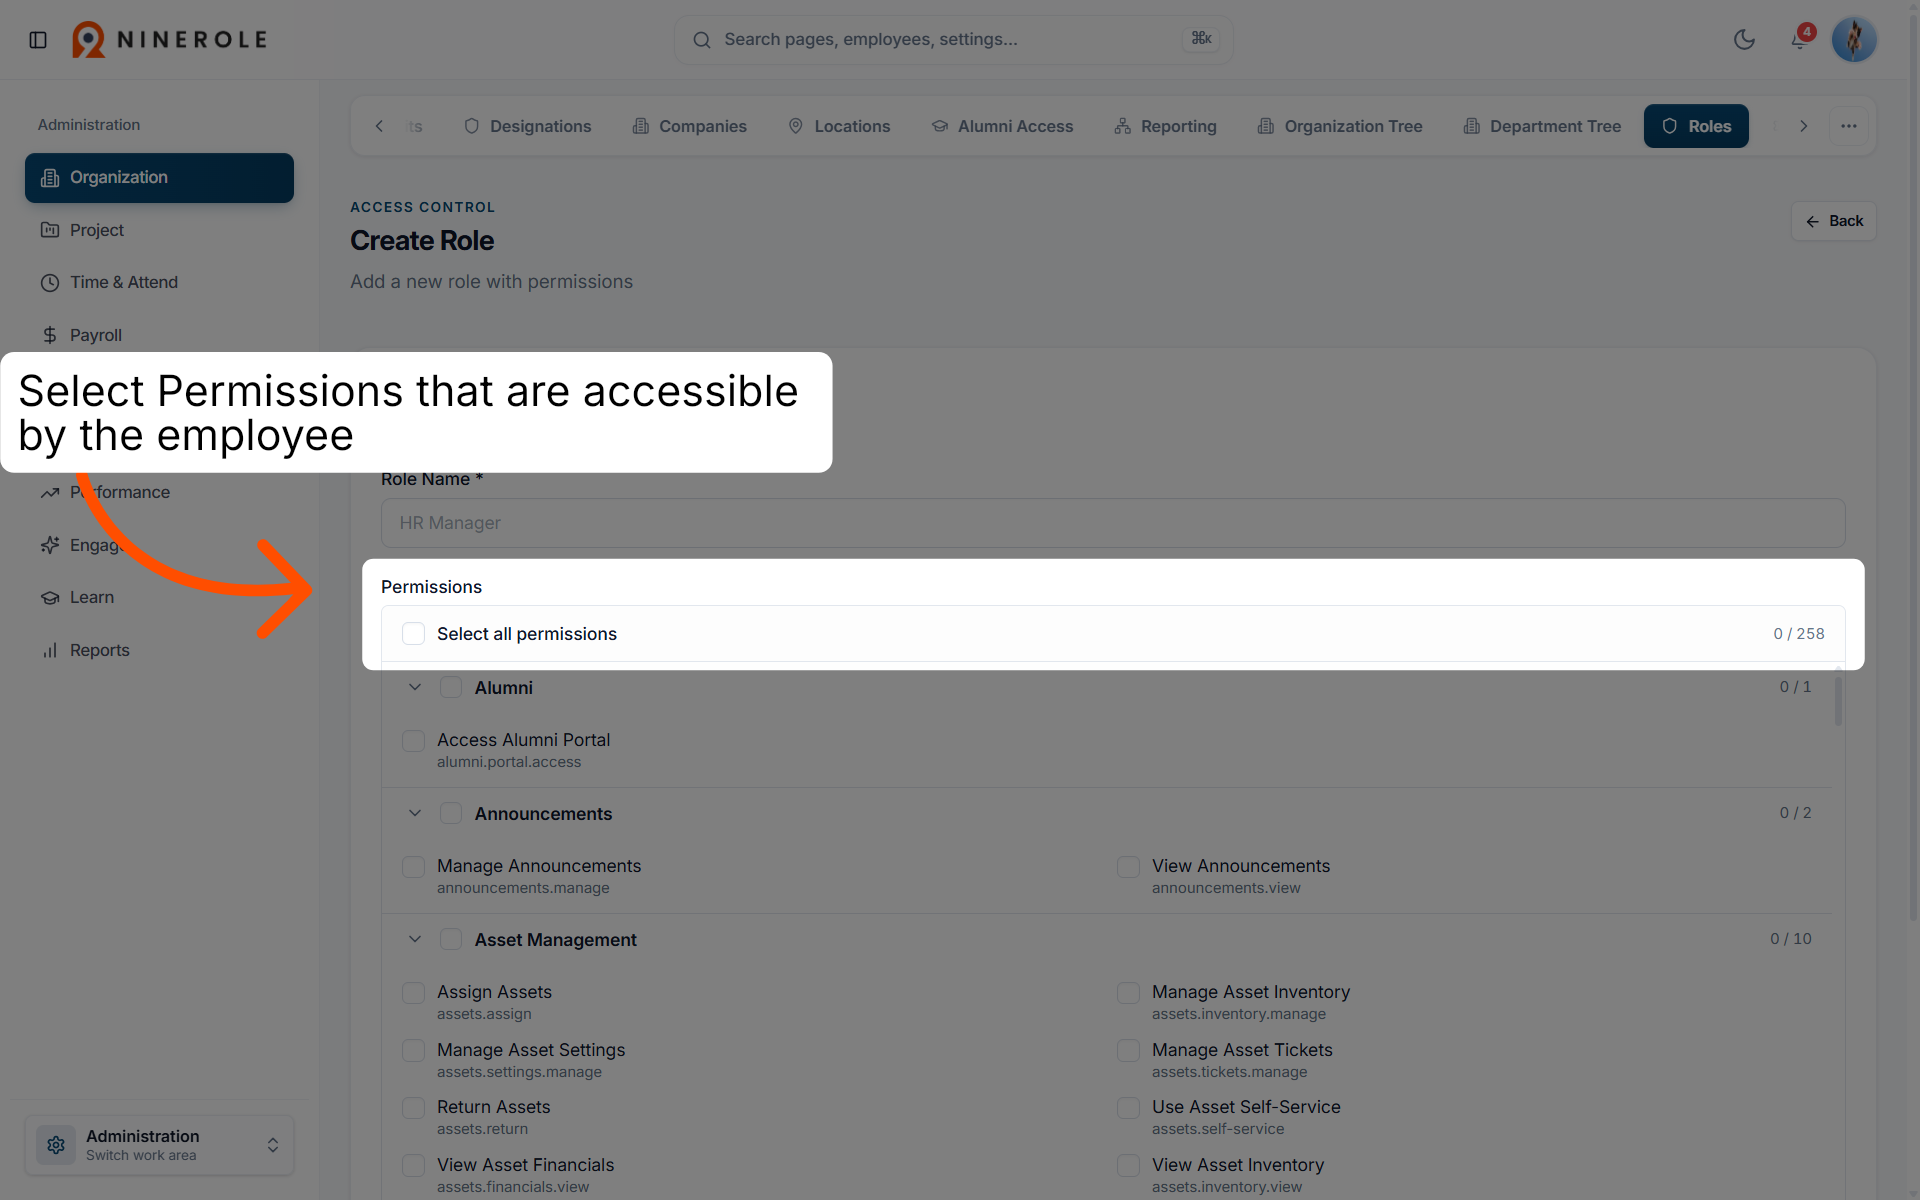The height and width of the screenshot is (1200, 1920).
Task: Check the Announcements group checkbox
Action: pyautogui.click(x=451, y=813)
